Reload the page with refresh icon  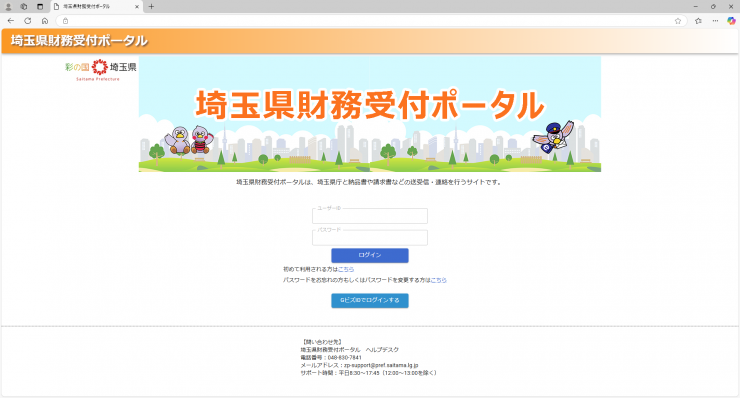coord(28,21)
